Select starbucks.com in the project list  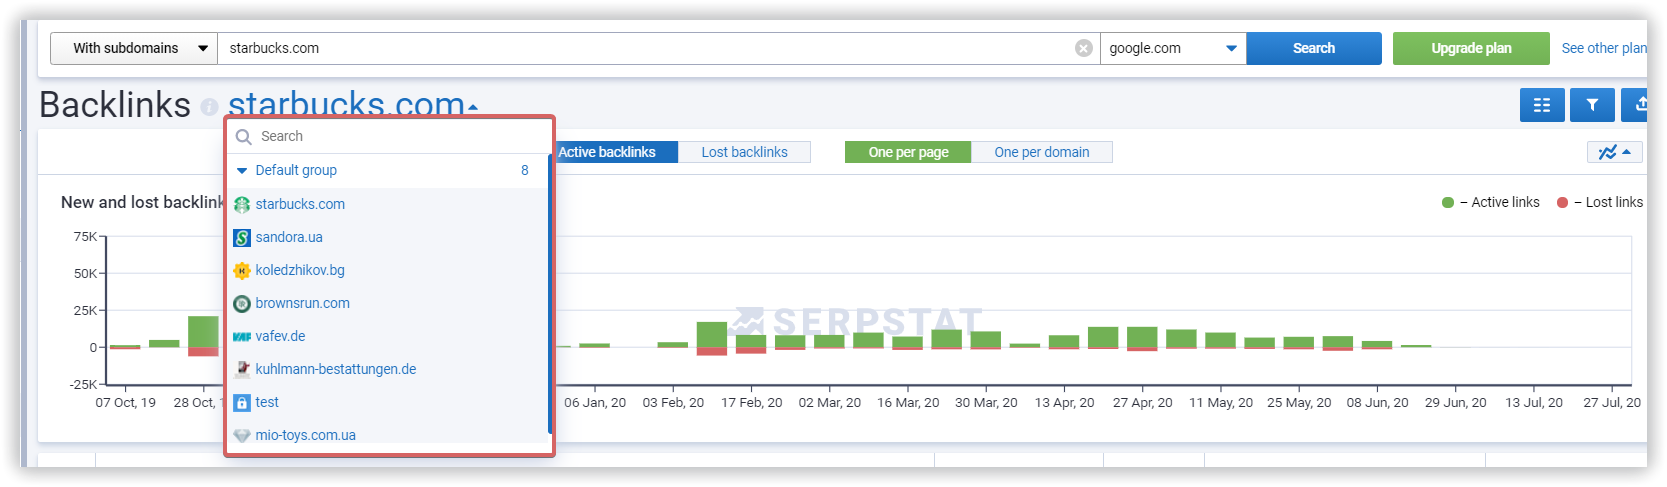click(x=300, y=204)
